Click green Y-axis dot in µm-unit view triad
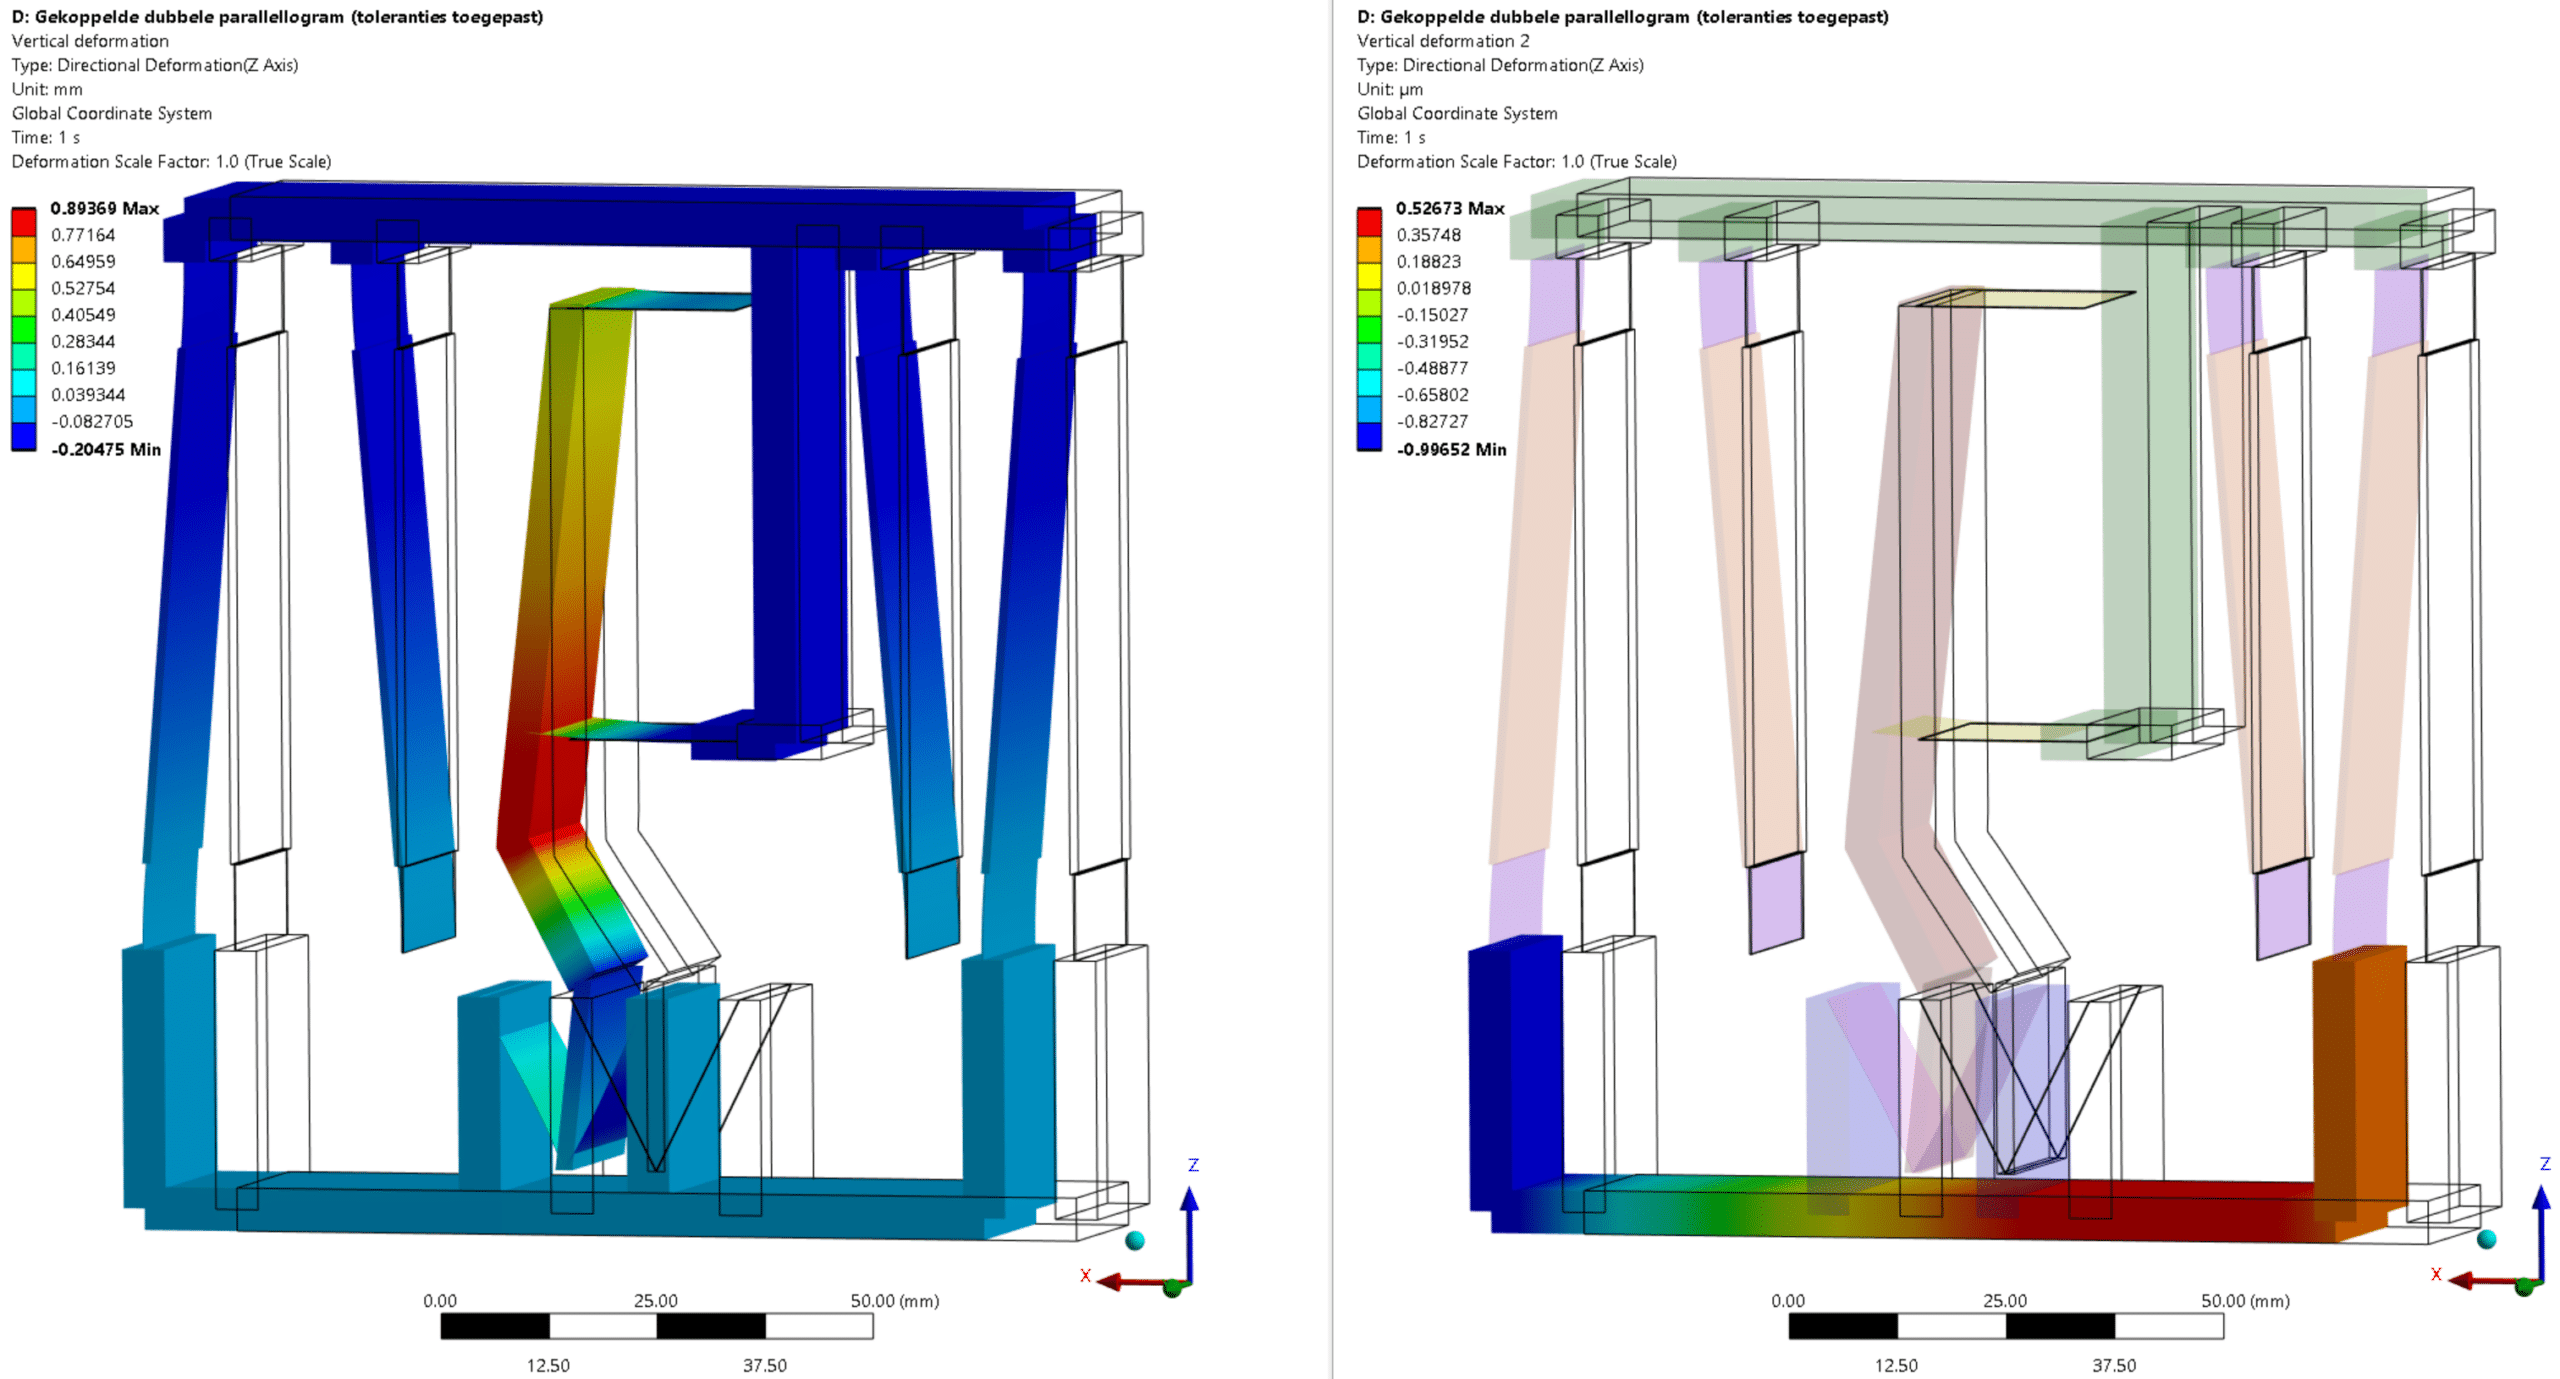This screenshot has width=2560, height=1379. point(2524,1288)
